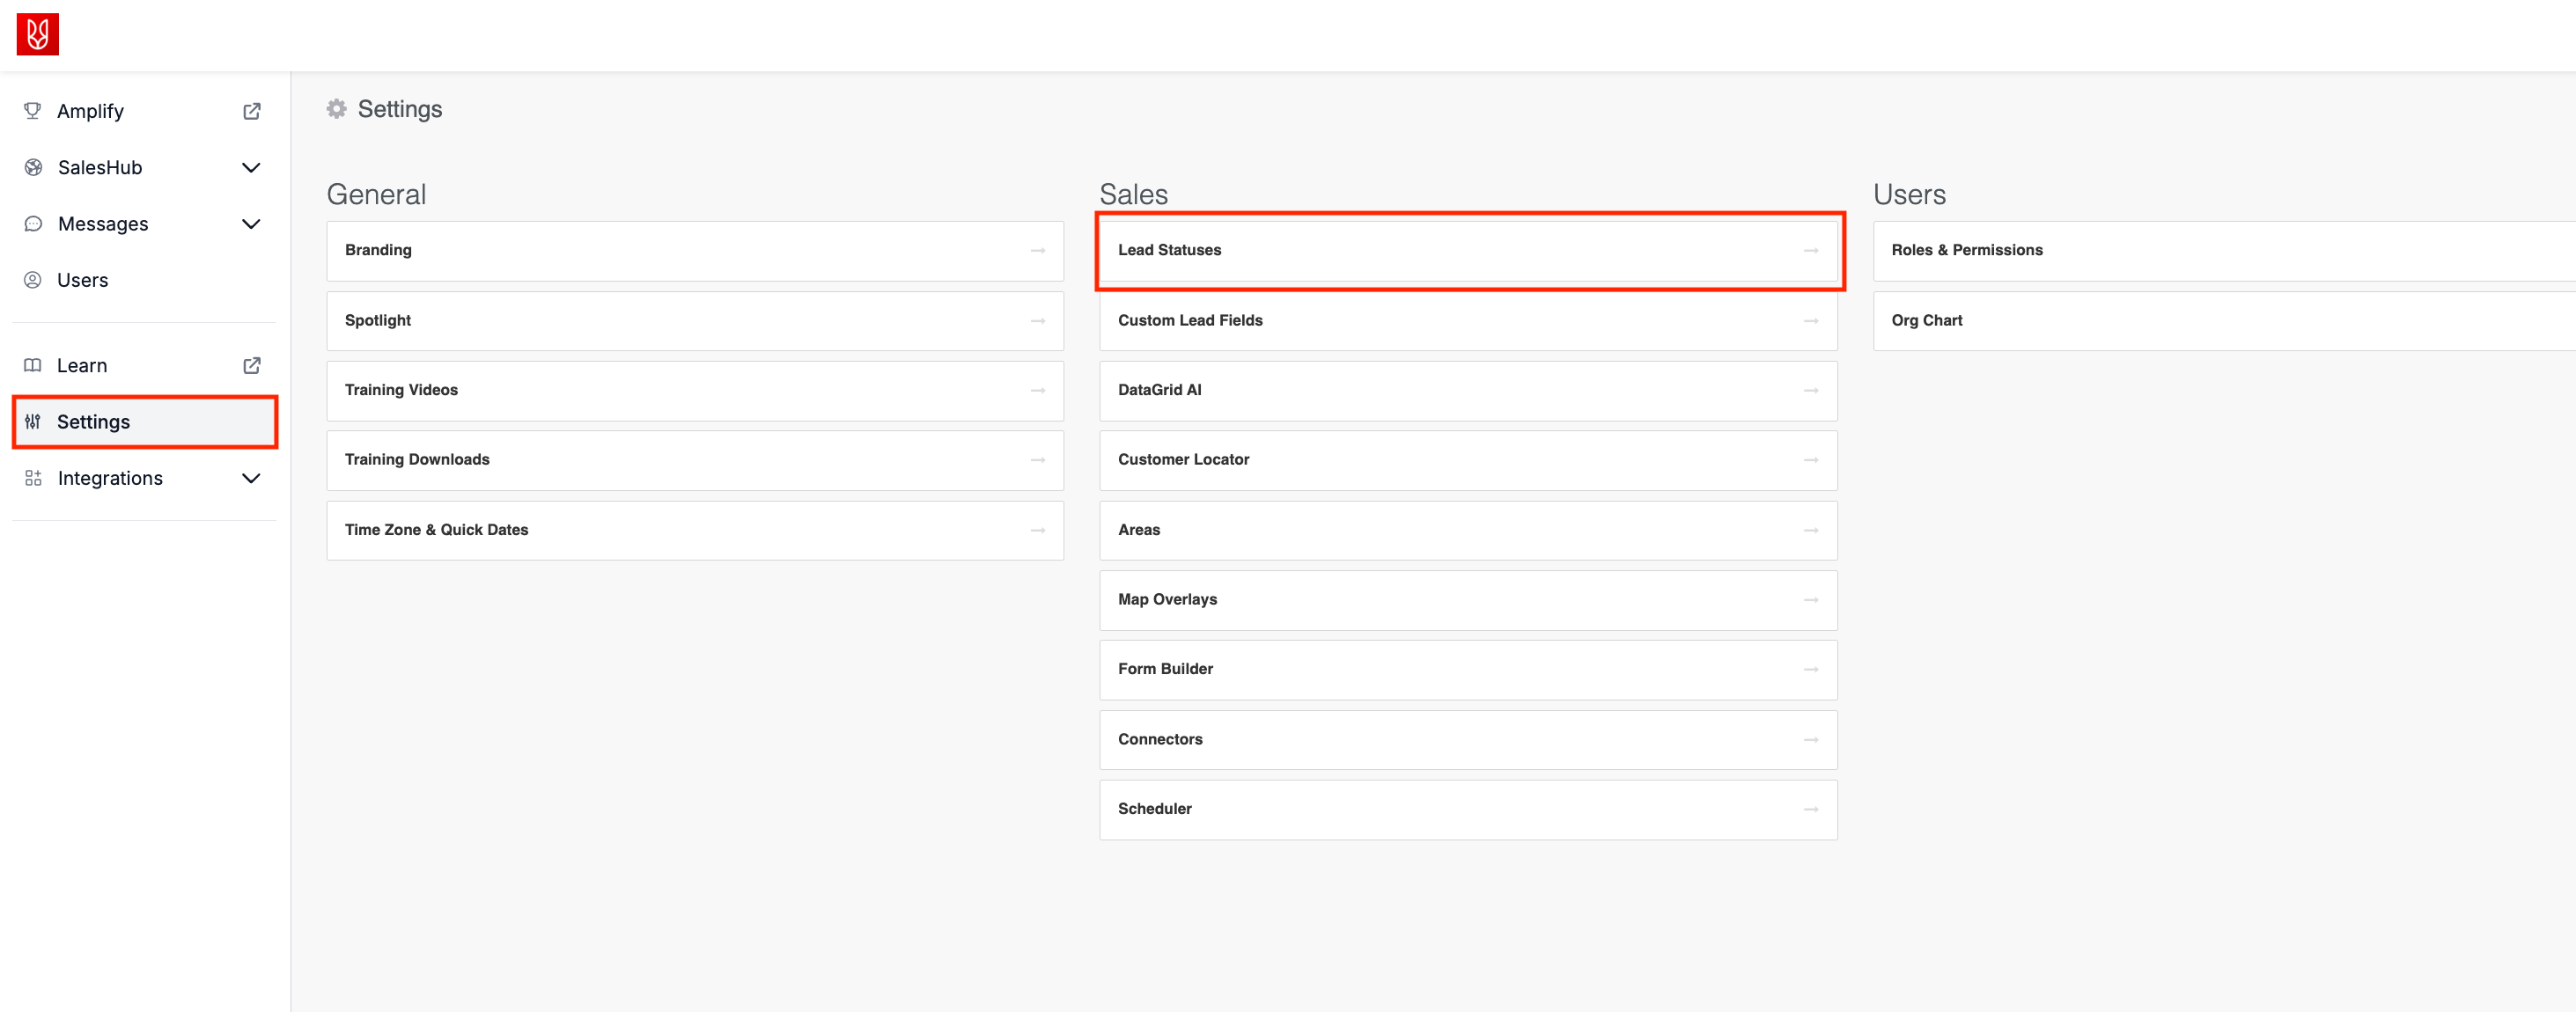Click the SalesHub globe icon
The image size is (2576, 1012).
(33, 167)
